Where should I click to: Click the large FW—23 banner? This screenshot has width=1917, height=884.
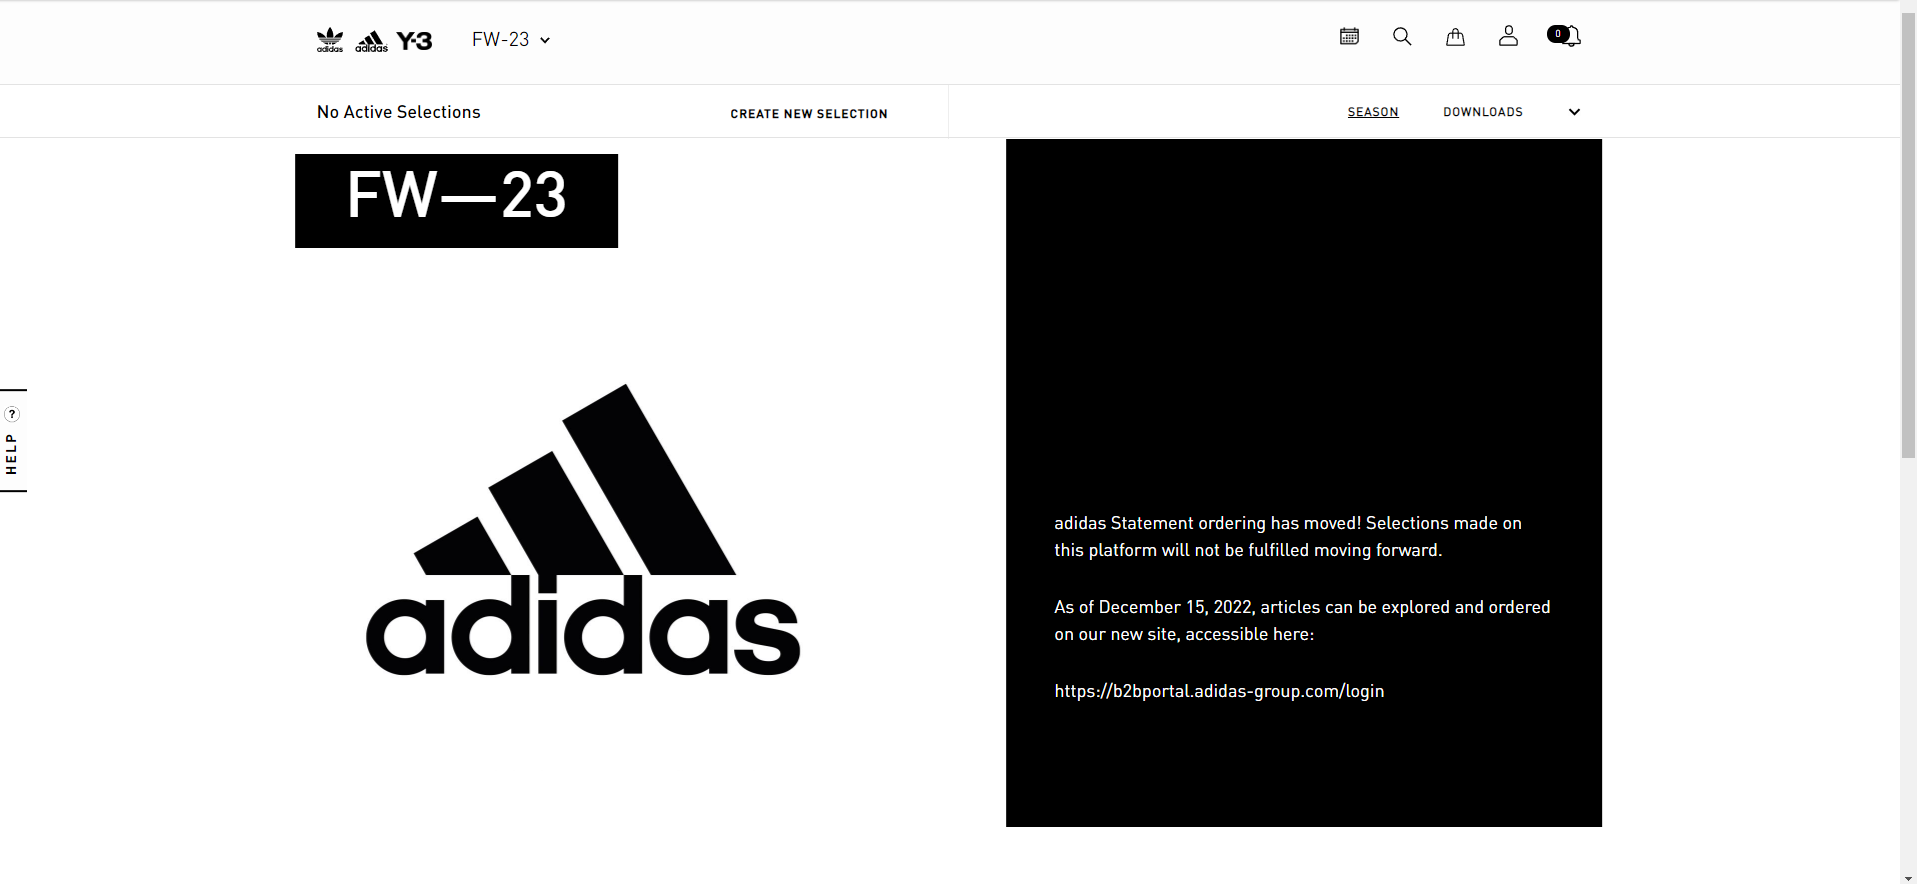(456, 200)
